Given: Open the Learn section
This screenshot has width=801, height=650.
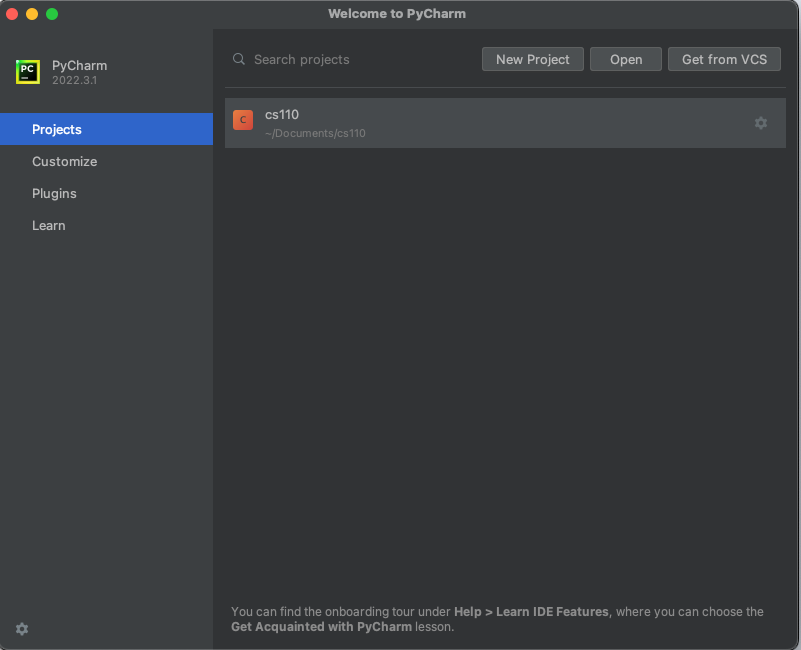Looking at the screenshot, I should coord(48,225).
